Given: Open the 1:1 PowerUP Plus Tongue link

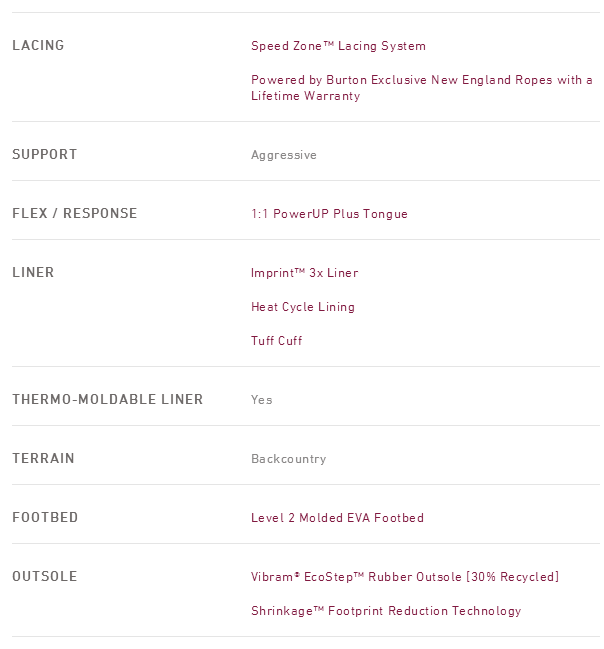Looking at the screenshot, I should pos(329,214).
